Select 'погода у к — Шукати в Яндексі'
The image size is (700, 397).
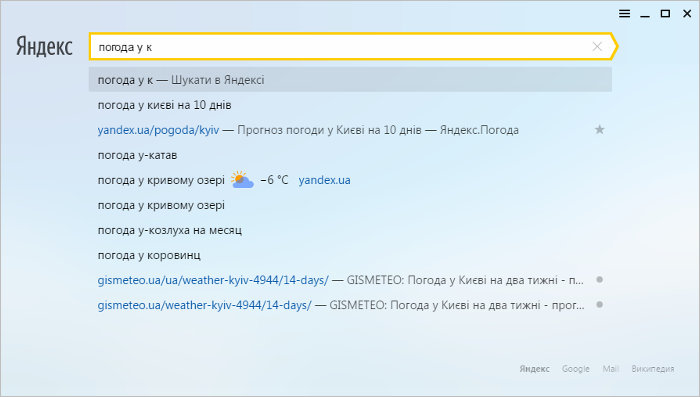[350, 80]
